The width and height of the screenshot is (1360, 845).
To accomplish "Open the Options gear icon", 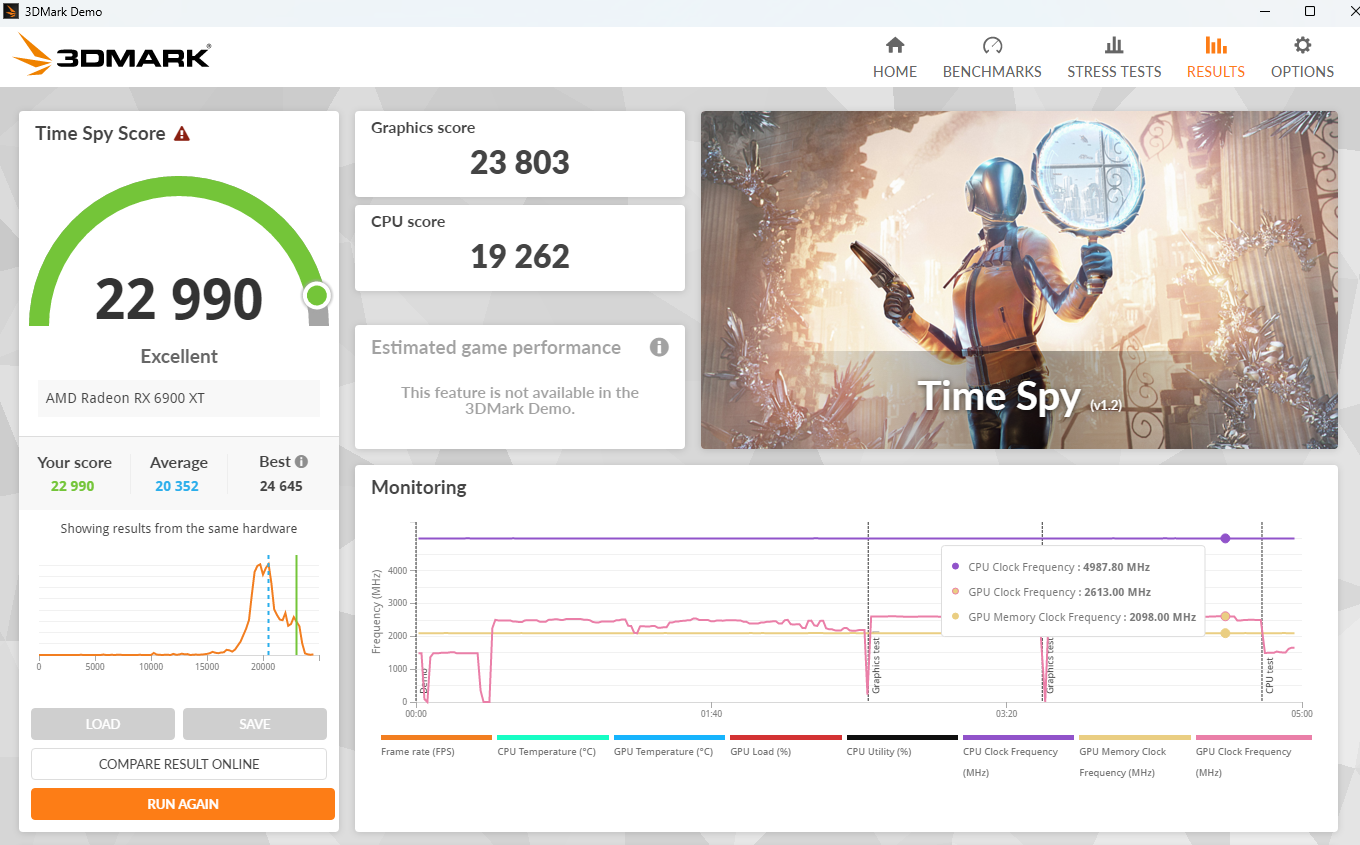I will (x=1301, y=45).
